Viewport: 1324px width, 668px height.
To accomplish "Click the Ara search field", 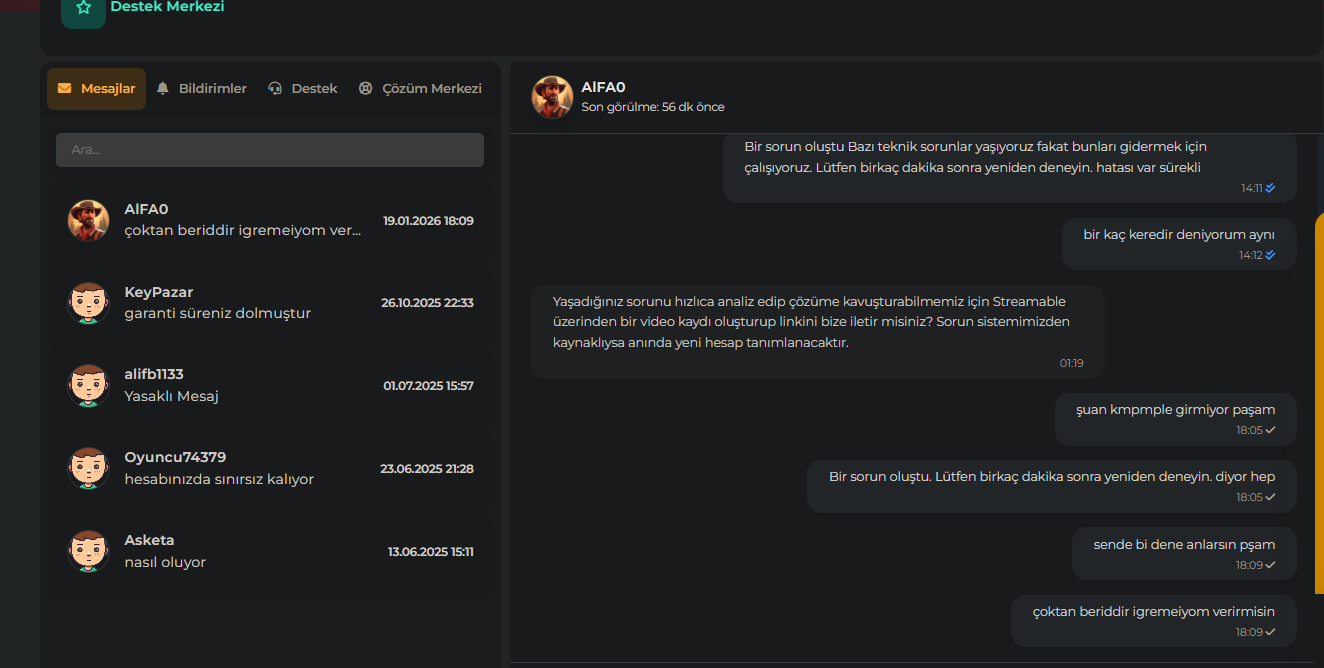I will tap(270, 150).
